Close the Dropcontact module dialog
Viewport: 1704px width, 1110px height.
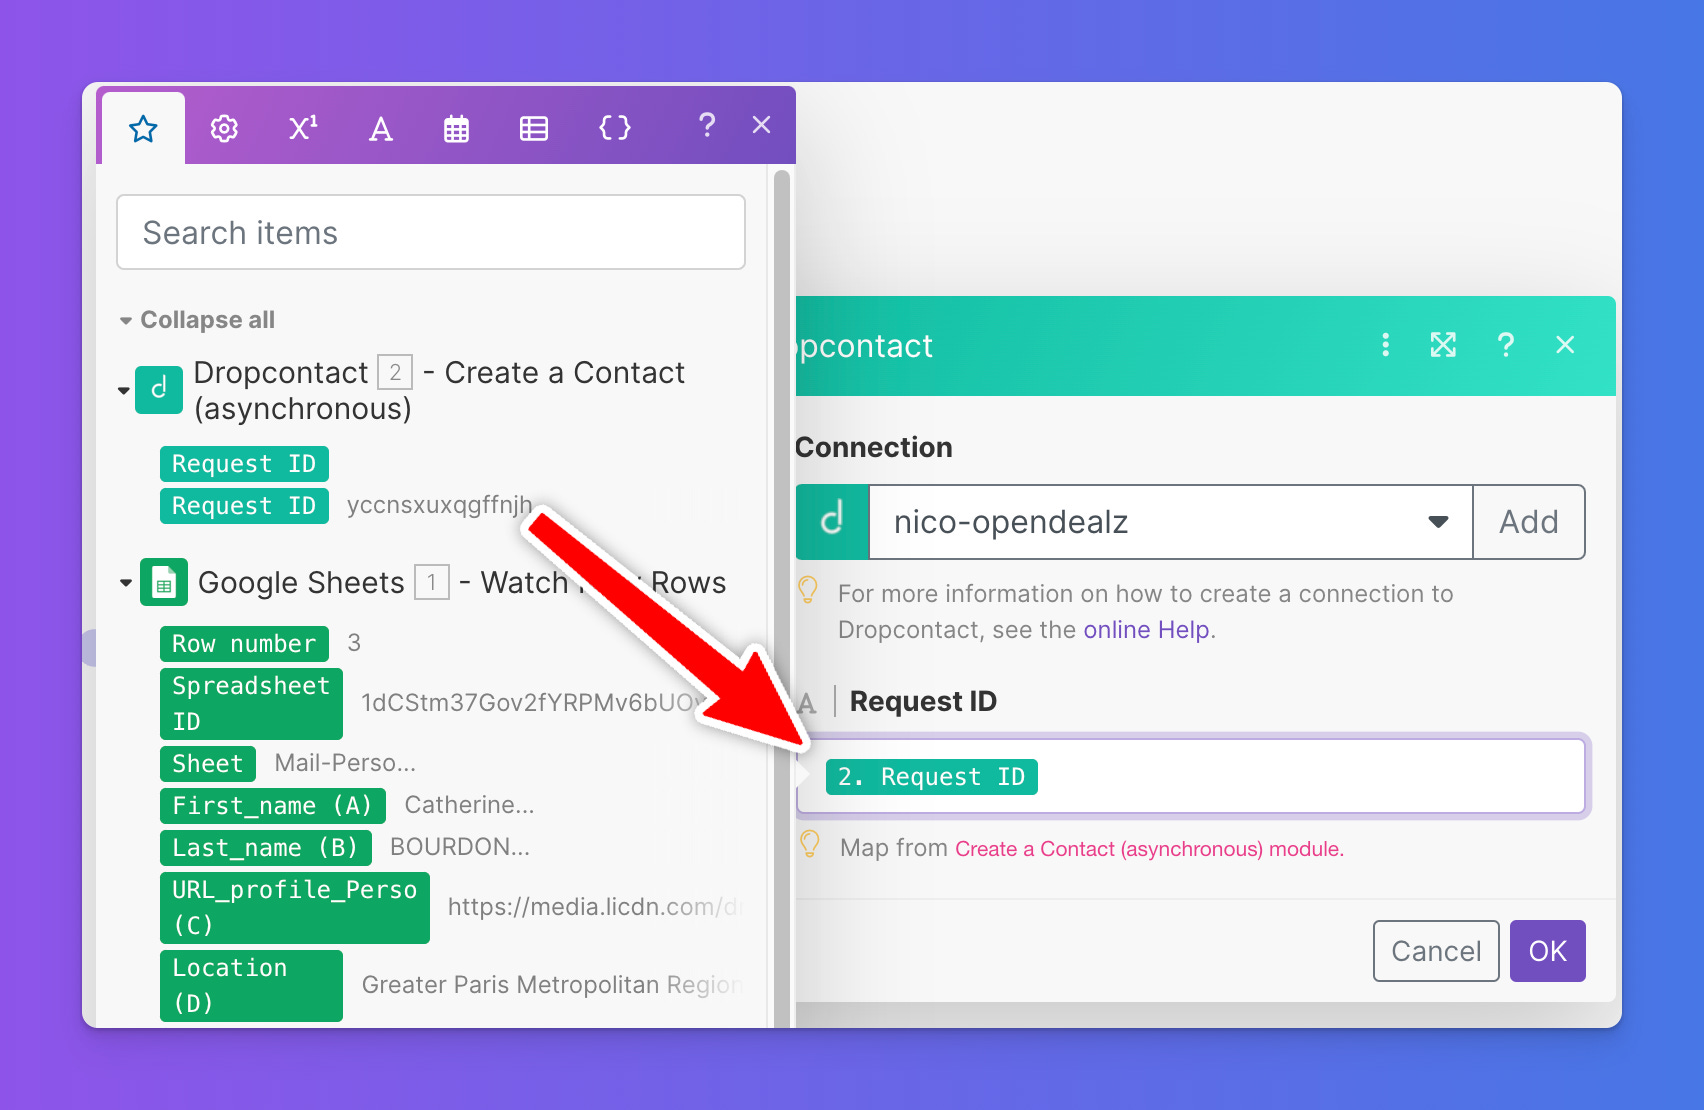click(1565, 345)
